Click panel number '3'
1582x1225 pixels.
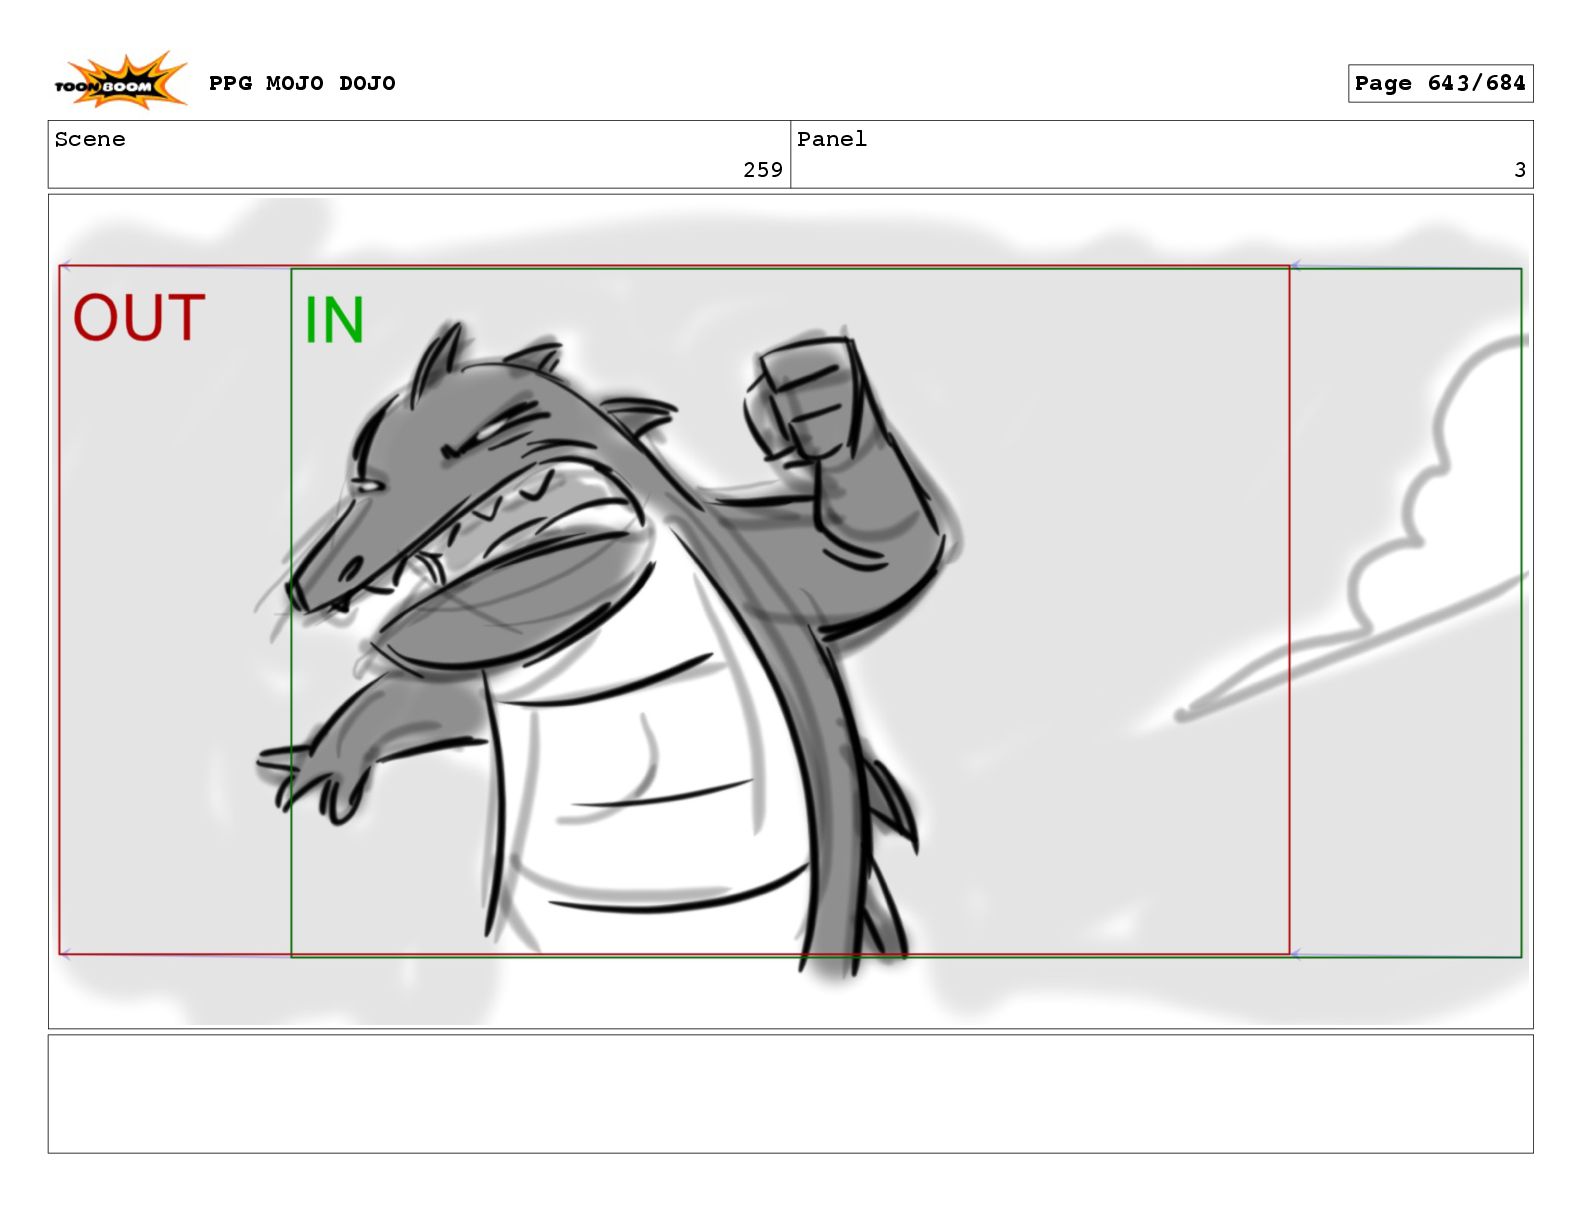(x=1520, y=170)
